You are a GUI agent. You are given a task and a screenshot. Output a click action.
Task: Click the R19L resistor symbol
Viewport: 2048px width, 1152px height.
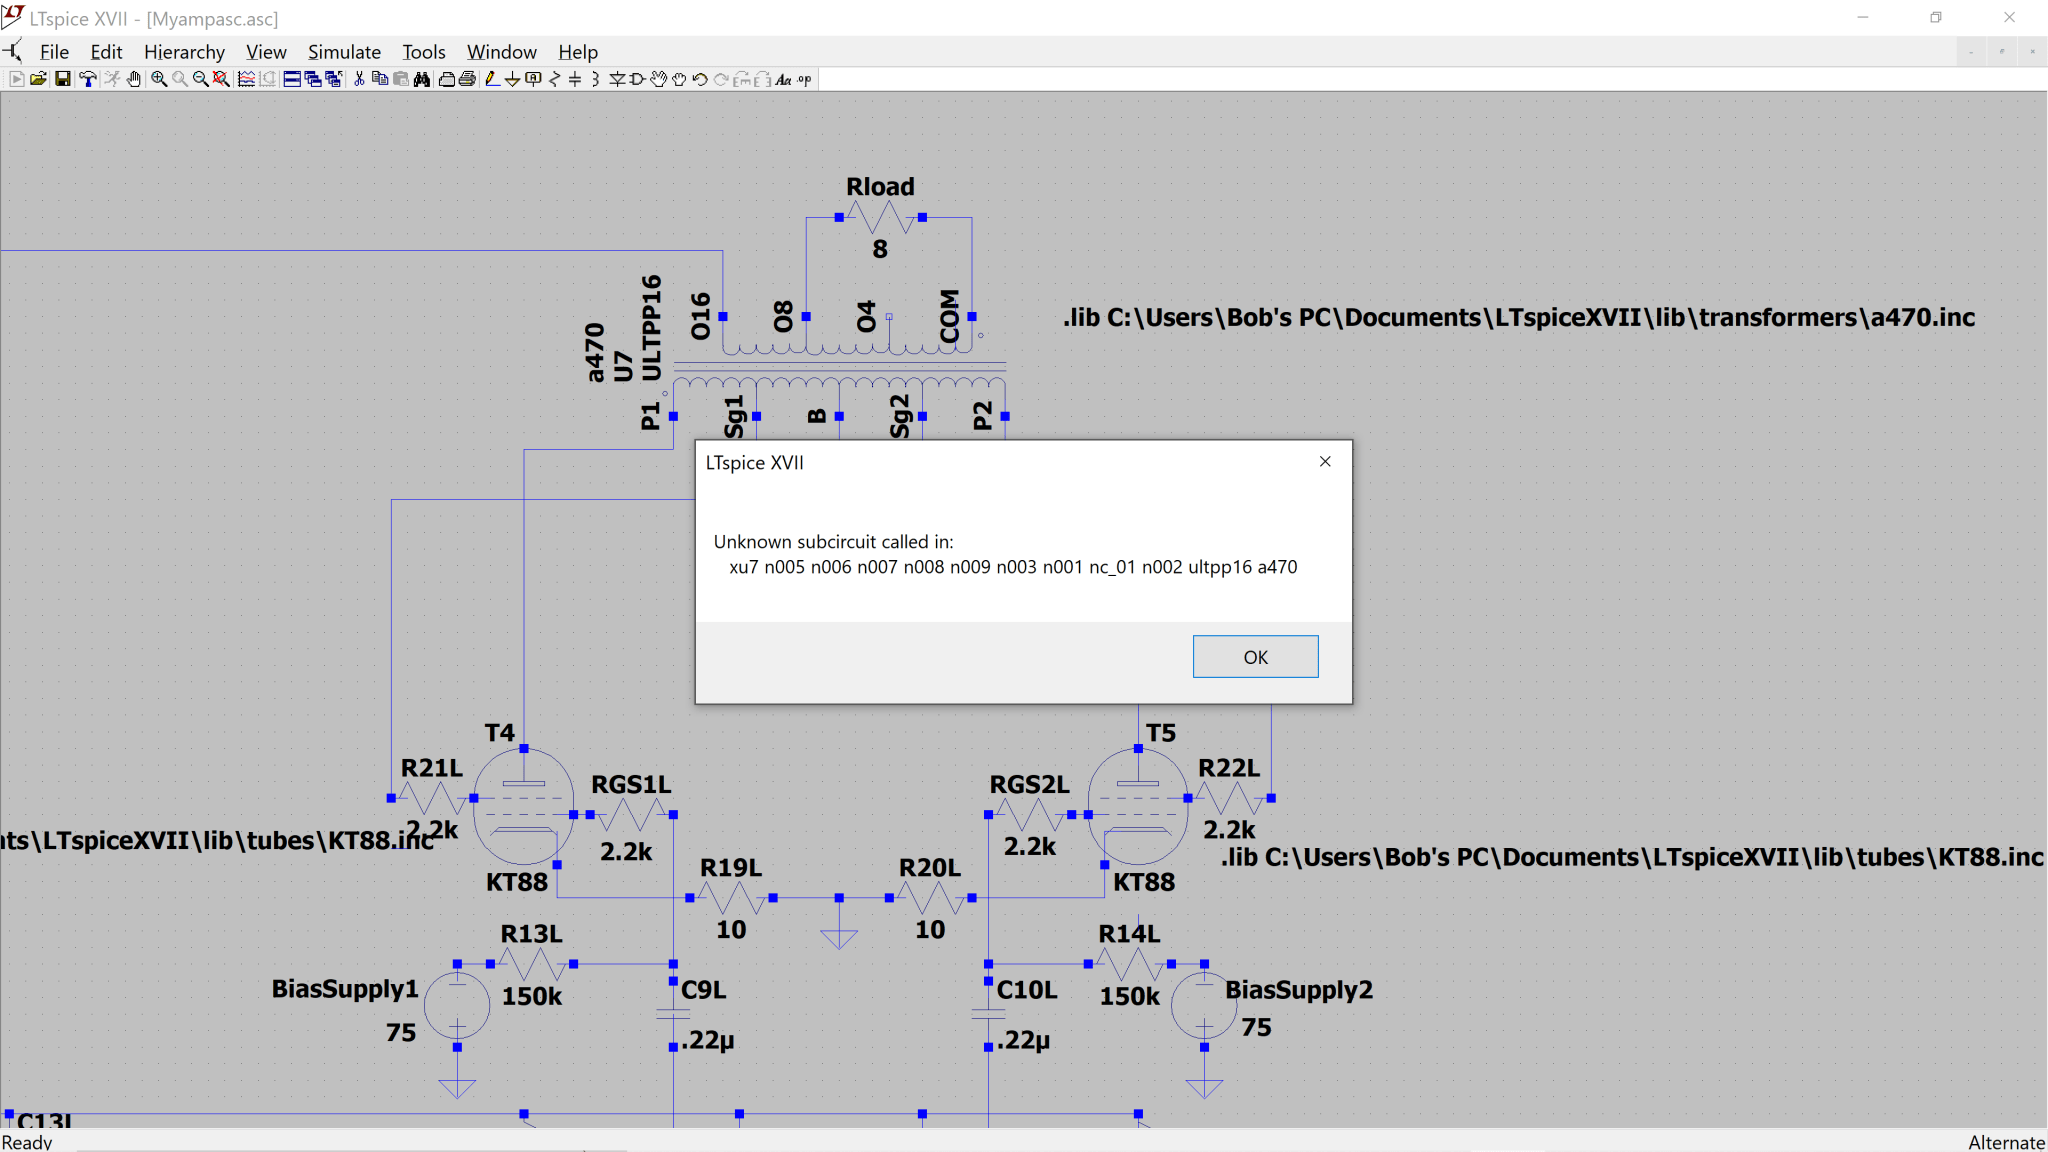point(731,898)
